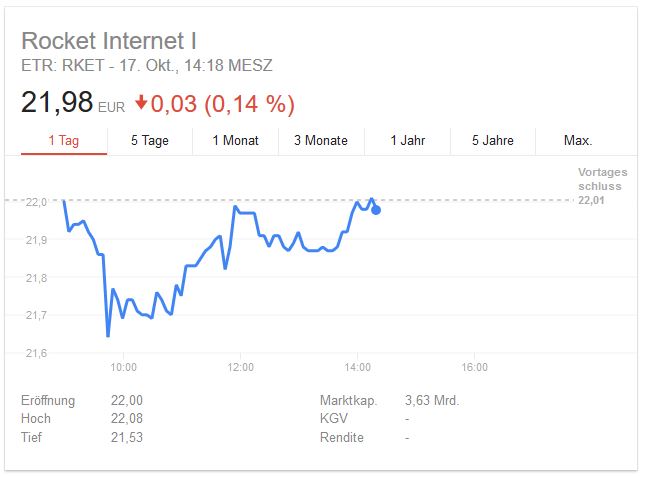Click the 14:00 time axis label
This screenshot has width=645, height=477.
[357, 368]
